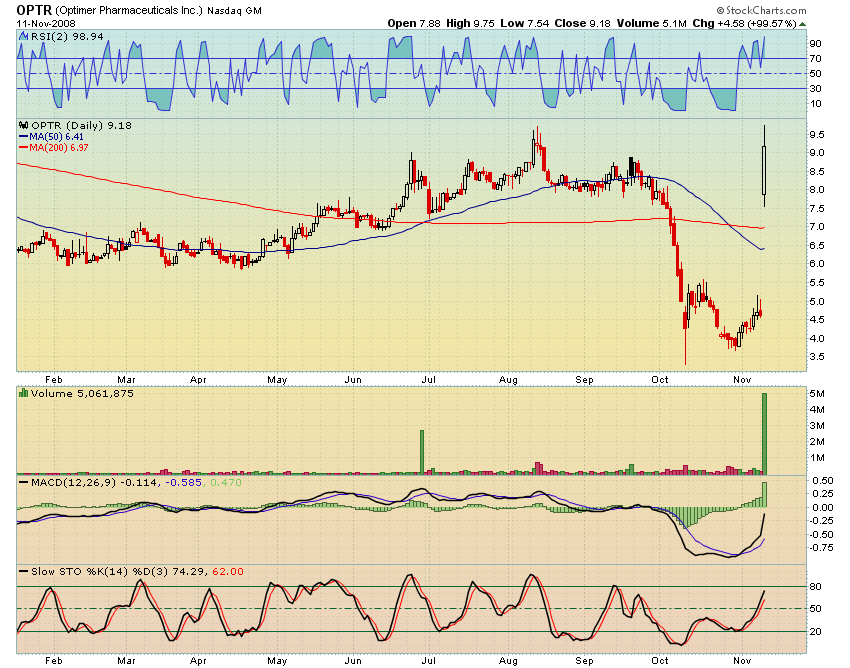Click the OPTR ticker symbol in the title
The image size is (850, 668).
coord(34,10)
